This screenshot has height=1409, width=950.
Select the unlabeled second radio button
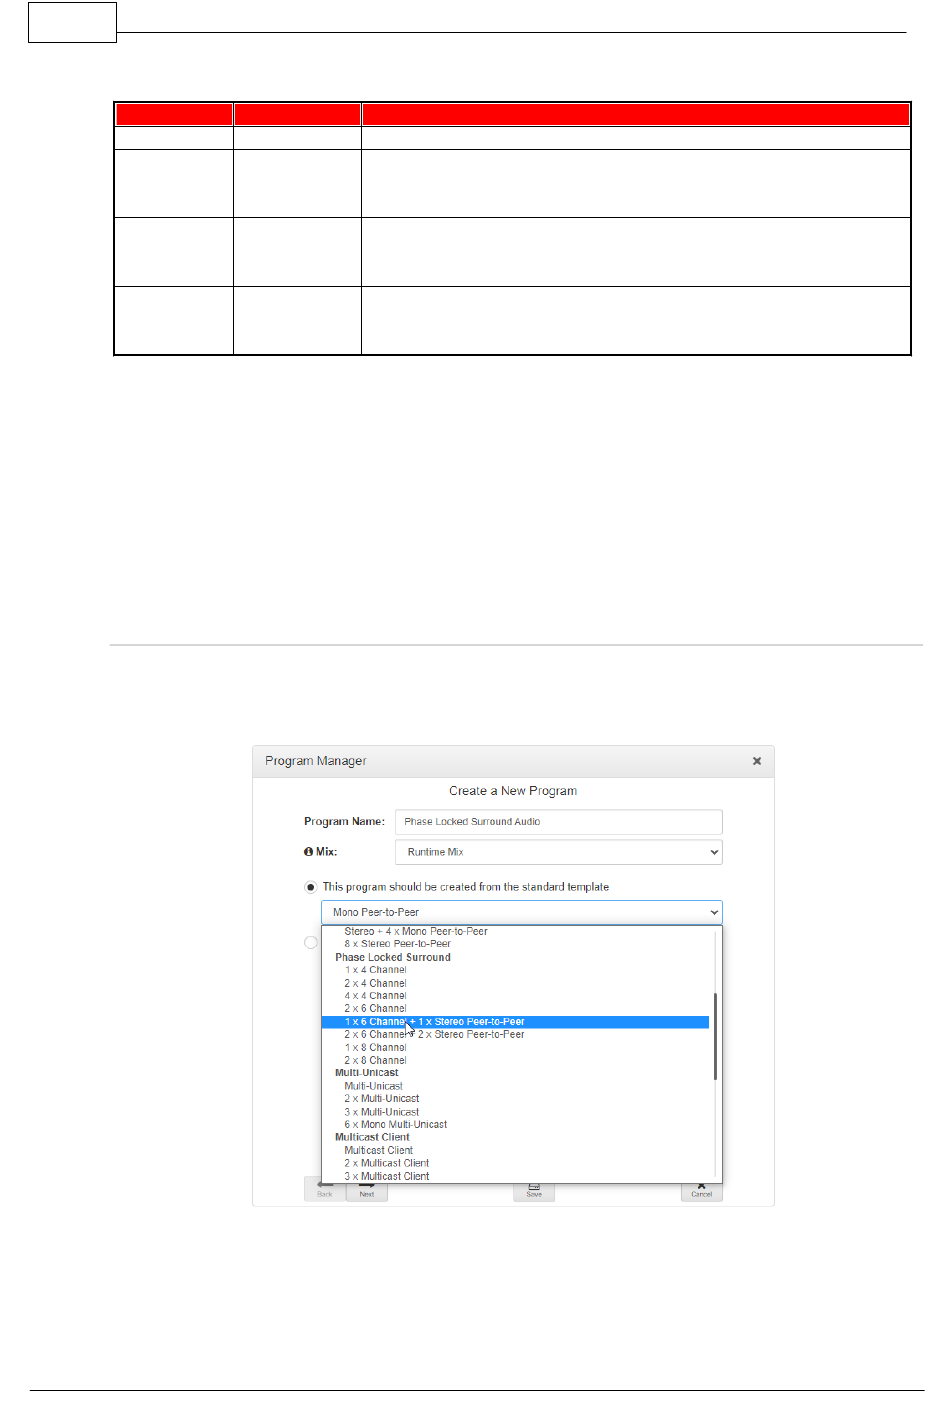pos(311,942)
